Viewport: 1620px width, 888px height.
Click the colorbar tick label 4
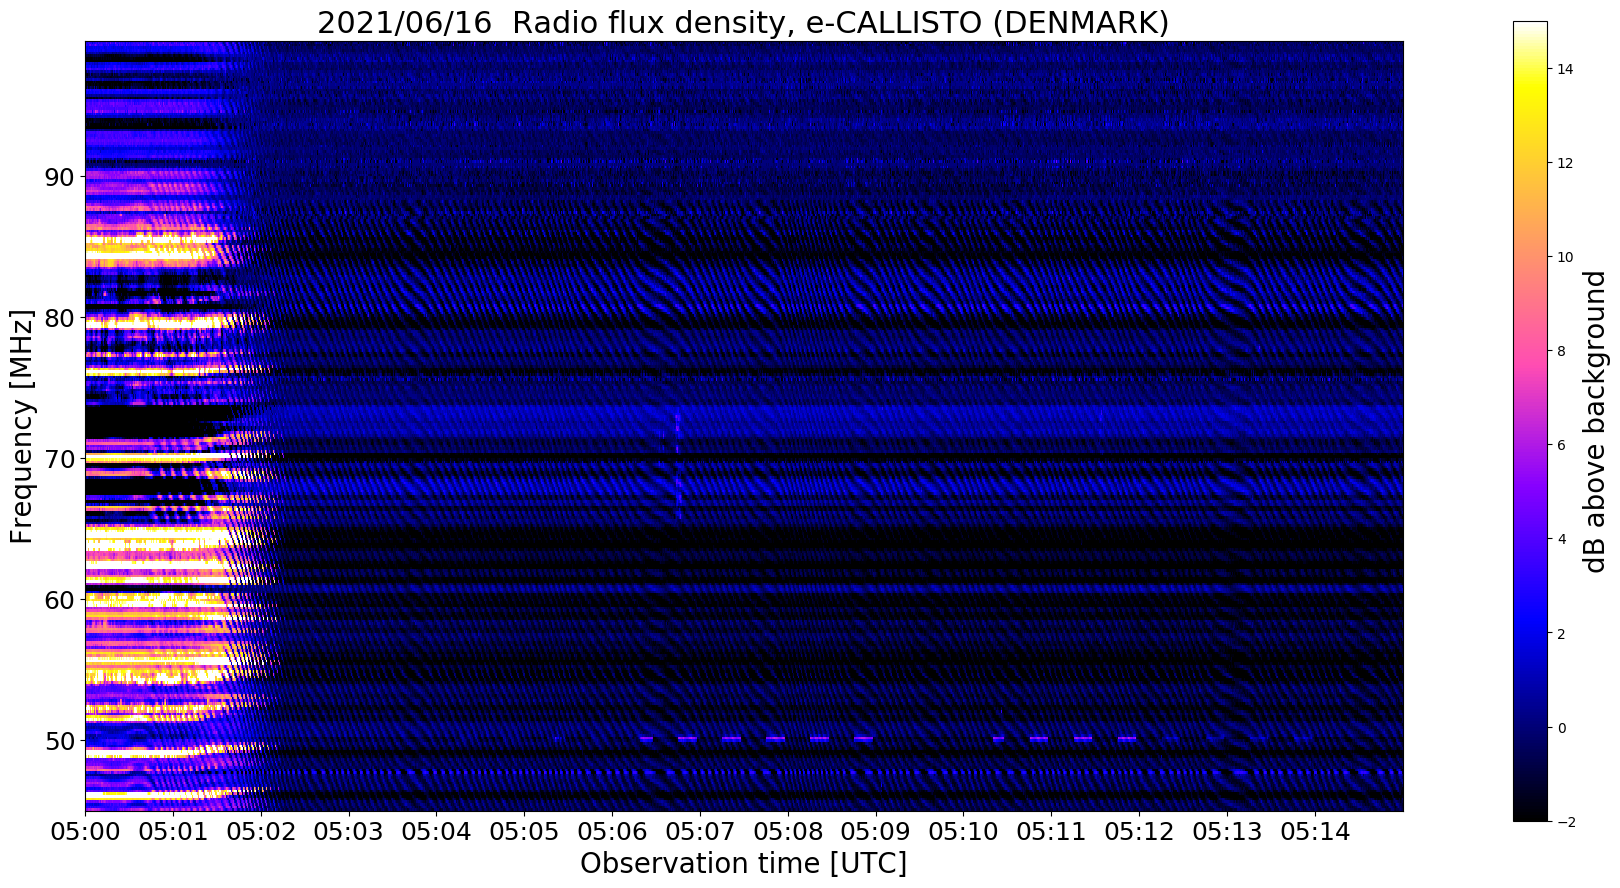[1561, 539]
